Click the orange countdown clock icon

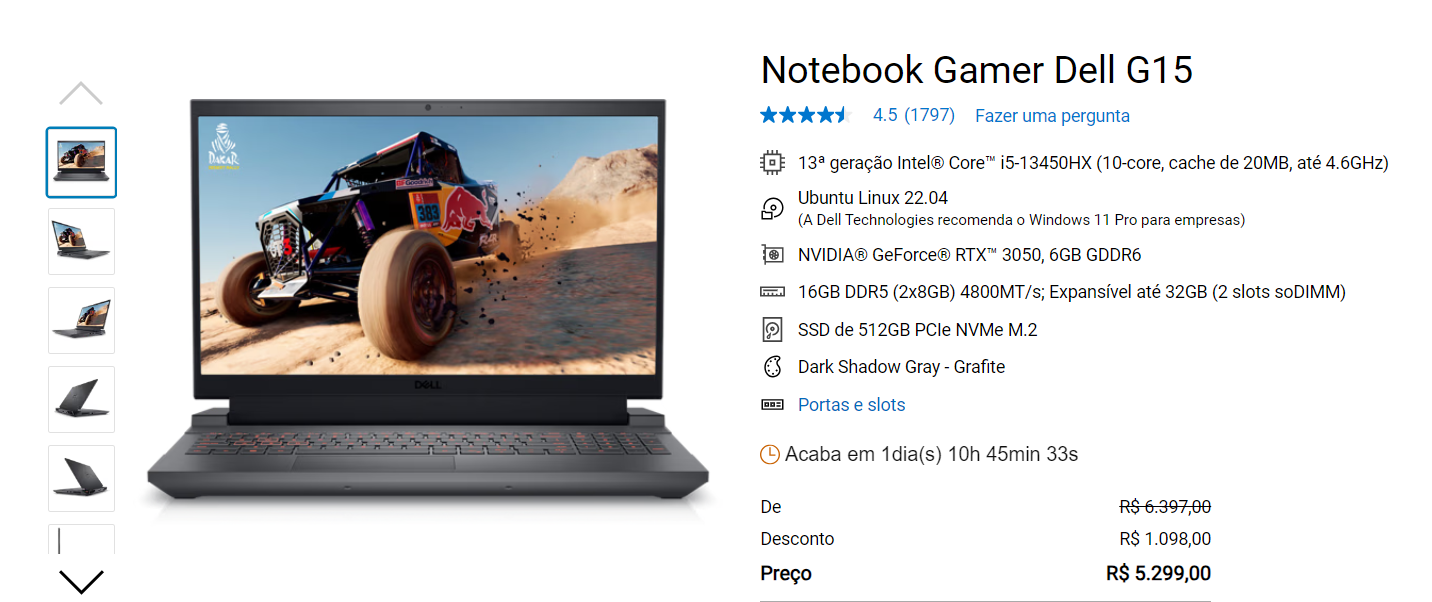[770, 455]
